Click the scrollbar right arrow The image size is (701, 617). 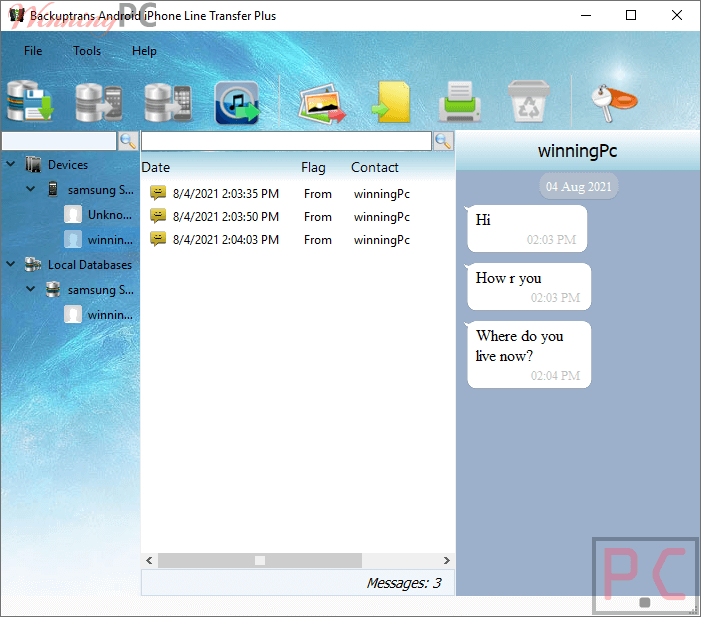tap(446, 560)
